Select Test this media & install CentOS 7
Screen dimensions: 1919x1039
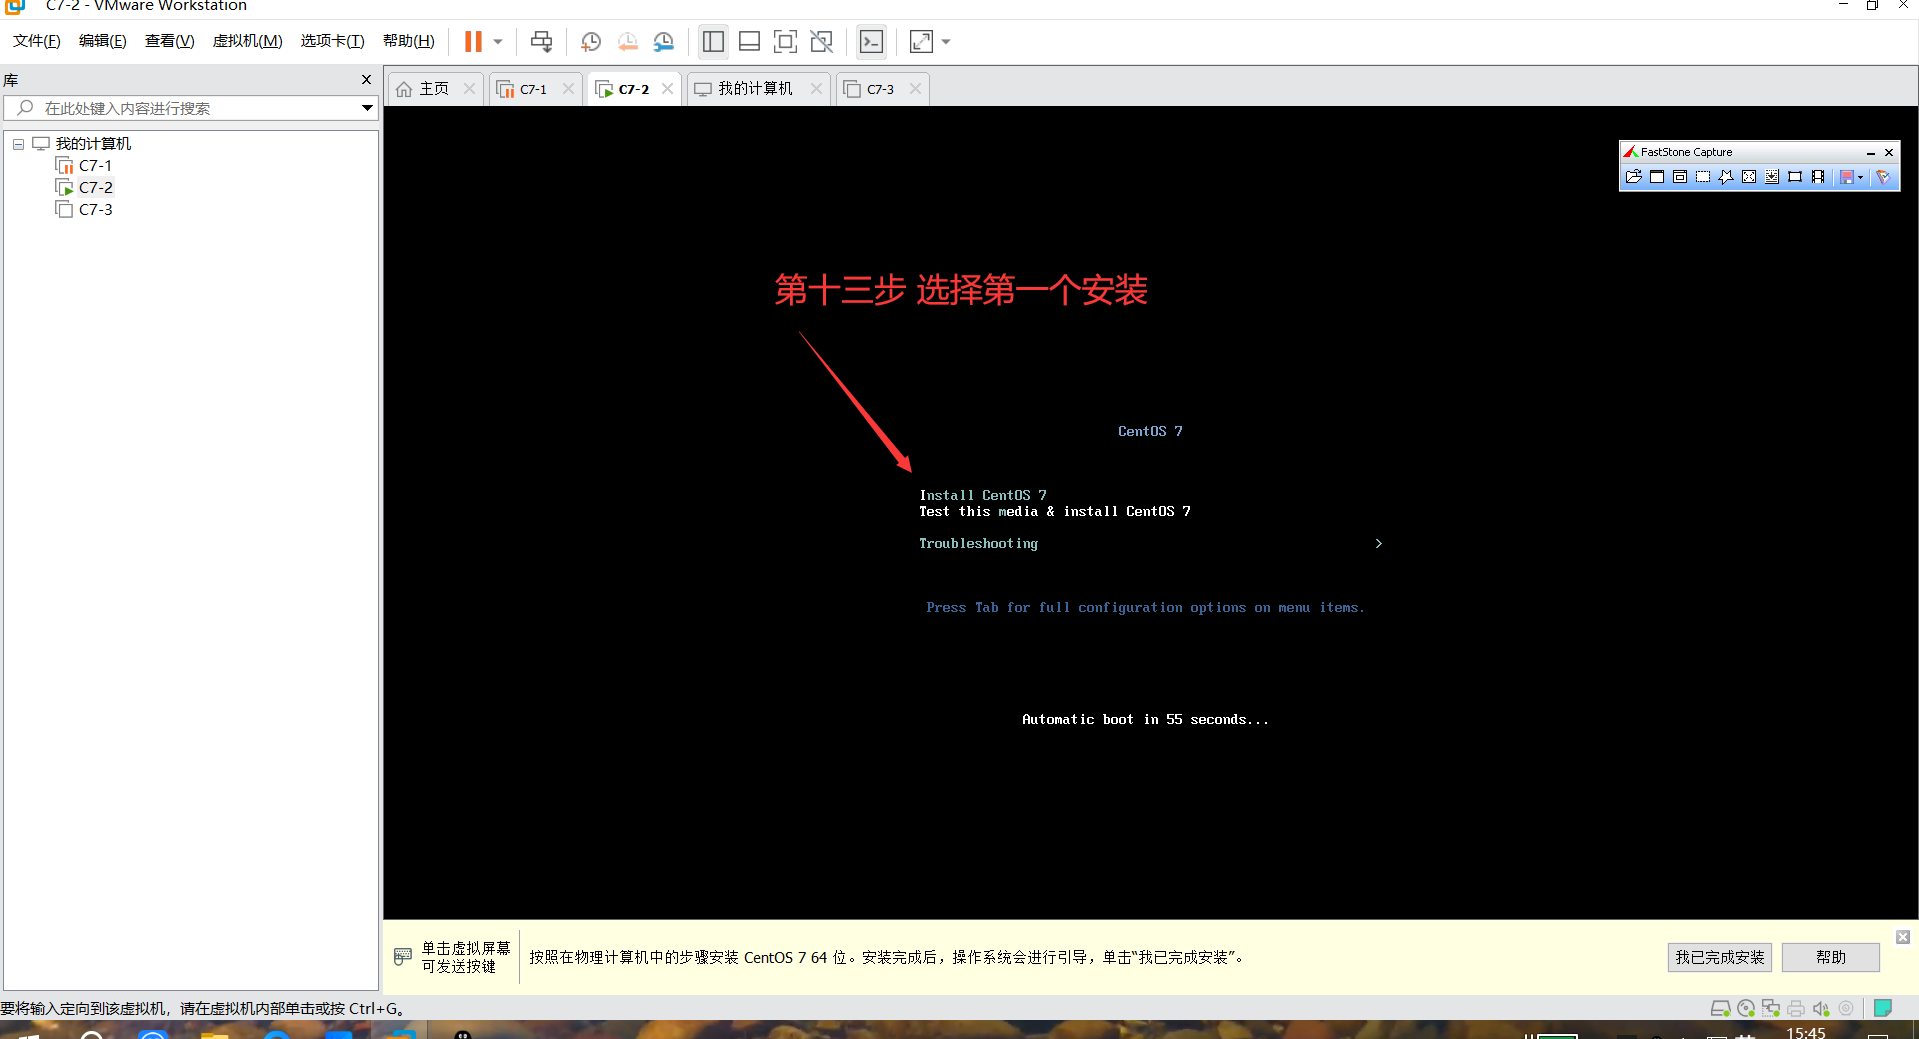click(x=1055, y=511)
